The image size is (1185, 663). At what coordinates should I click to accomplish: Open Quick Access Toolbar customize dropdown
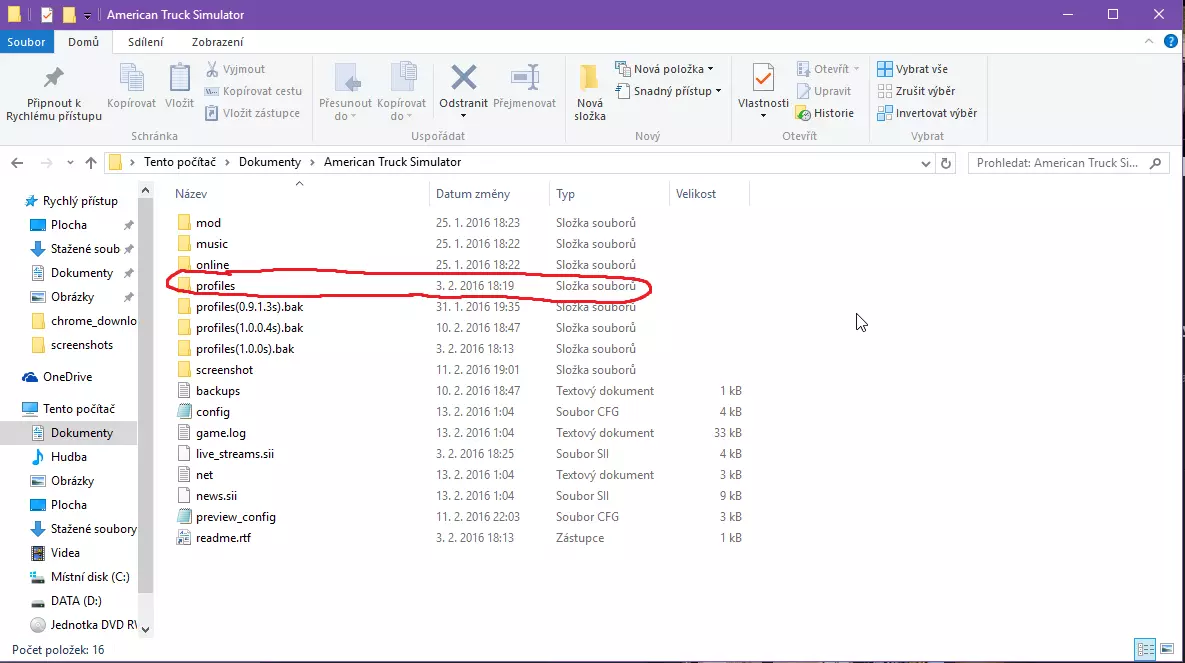click(88, 15)
